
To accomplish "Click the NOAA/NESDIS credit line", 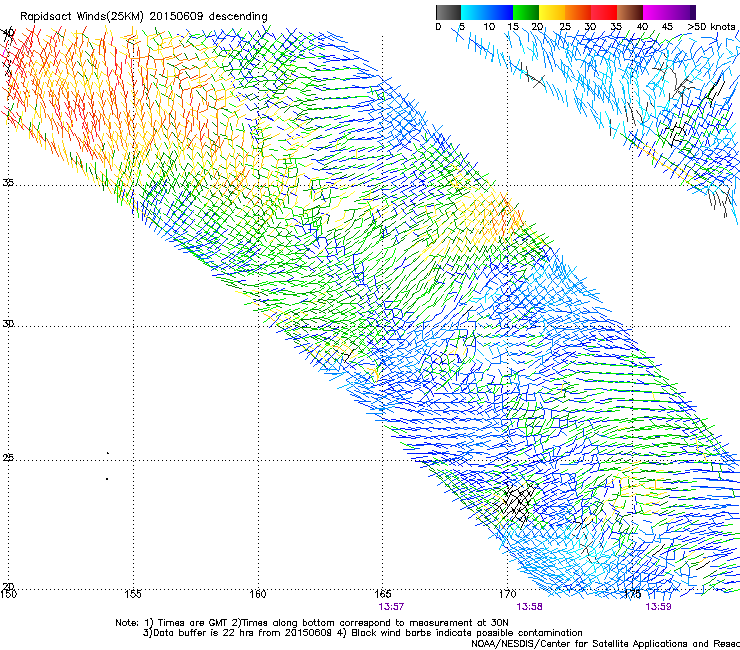I will [605, 644].
